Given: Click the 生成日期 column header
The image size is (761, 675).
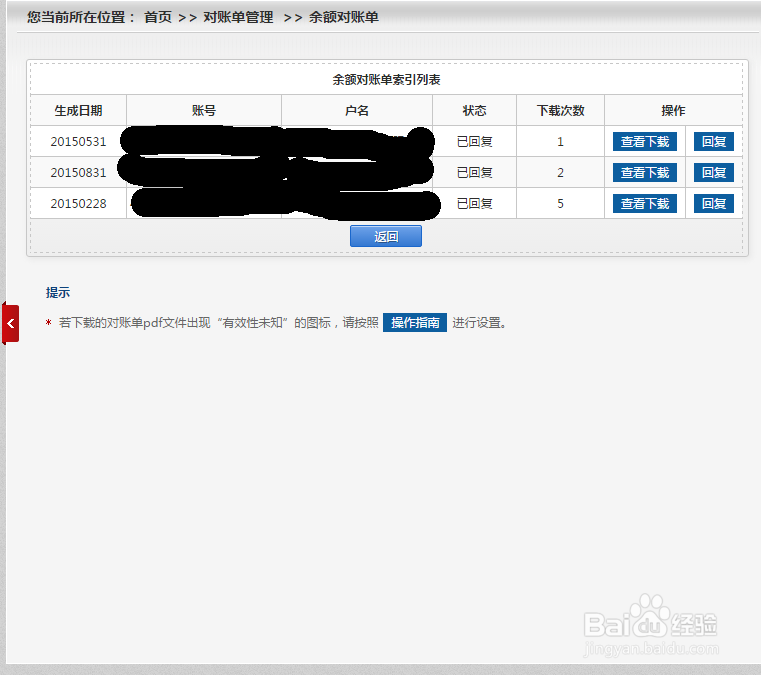Looking at the screenshot, I should pos(78,111).
